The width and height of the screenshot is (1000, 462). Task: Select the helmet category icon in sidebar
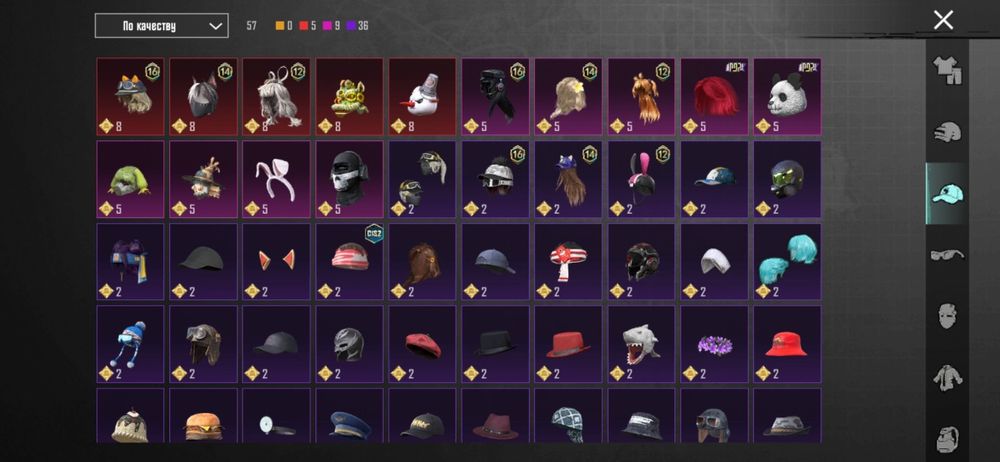947,132
